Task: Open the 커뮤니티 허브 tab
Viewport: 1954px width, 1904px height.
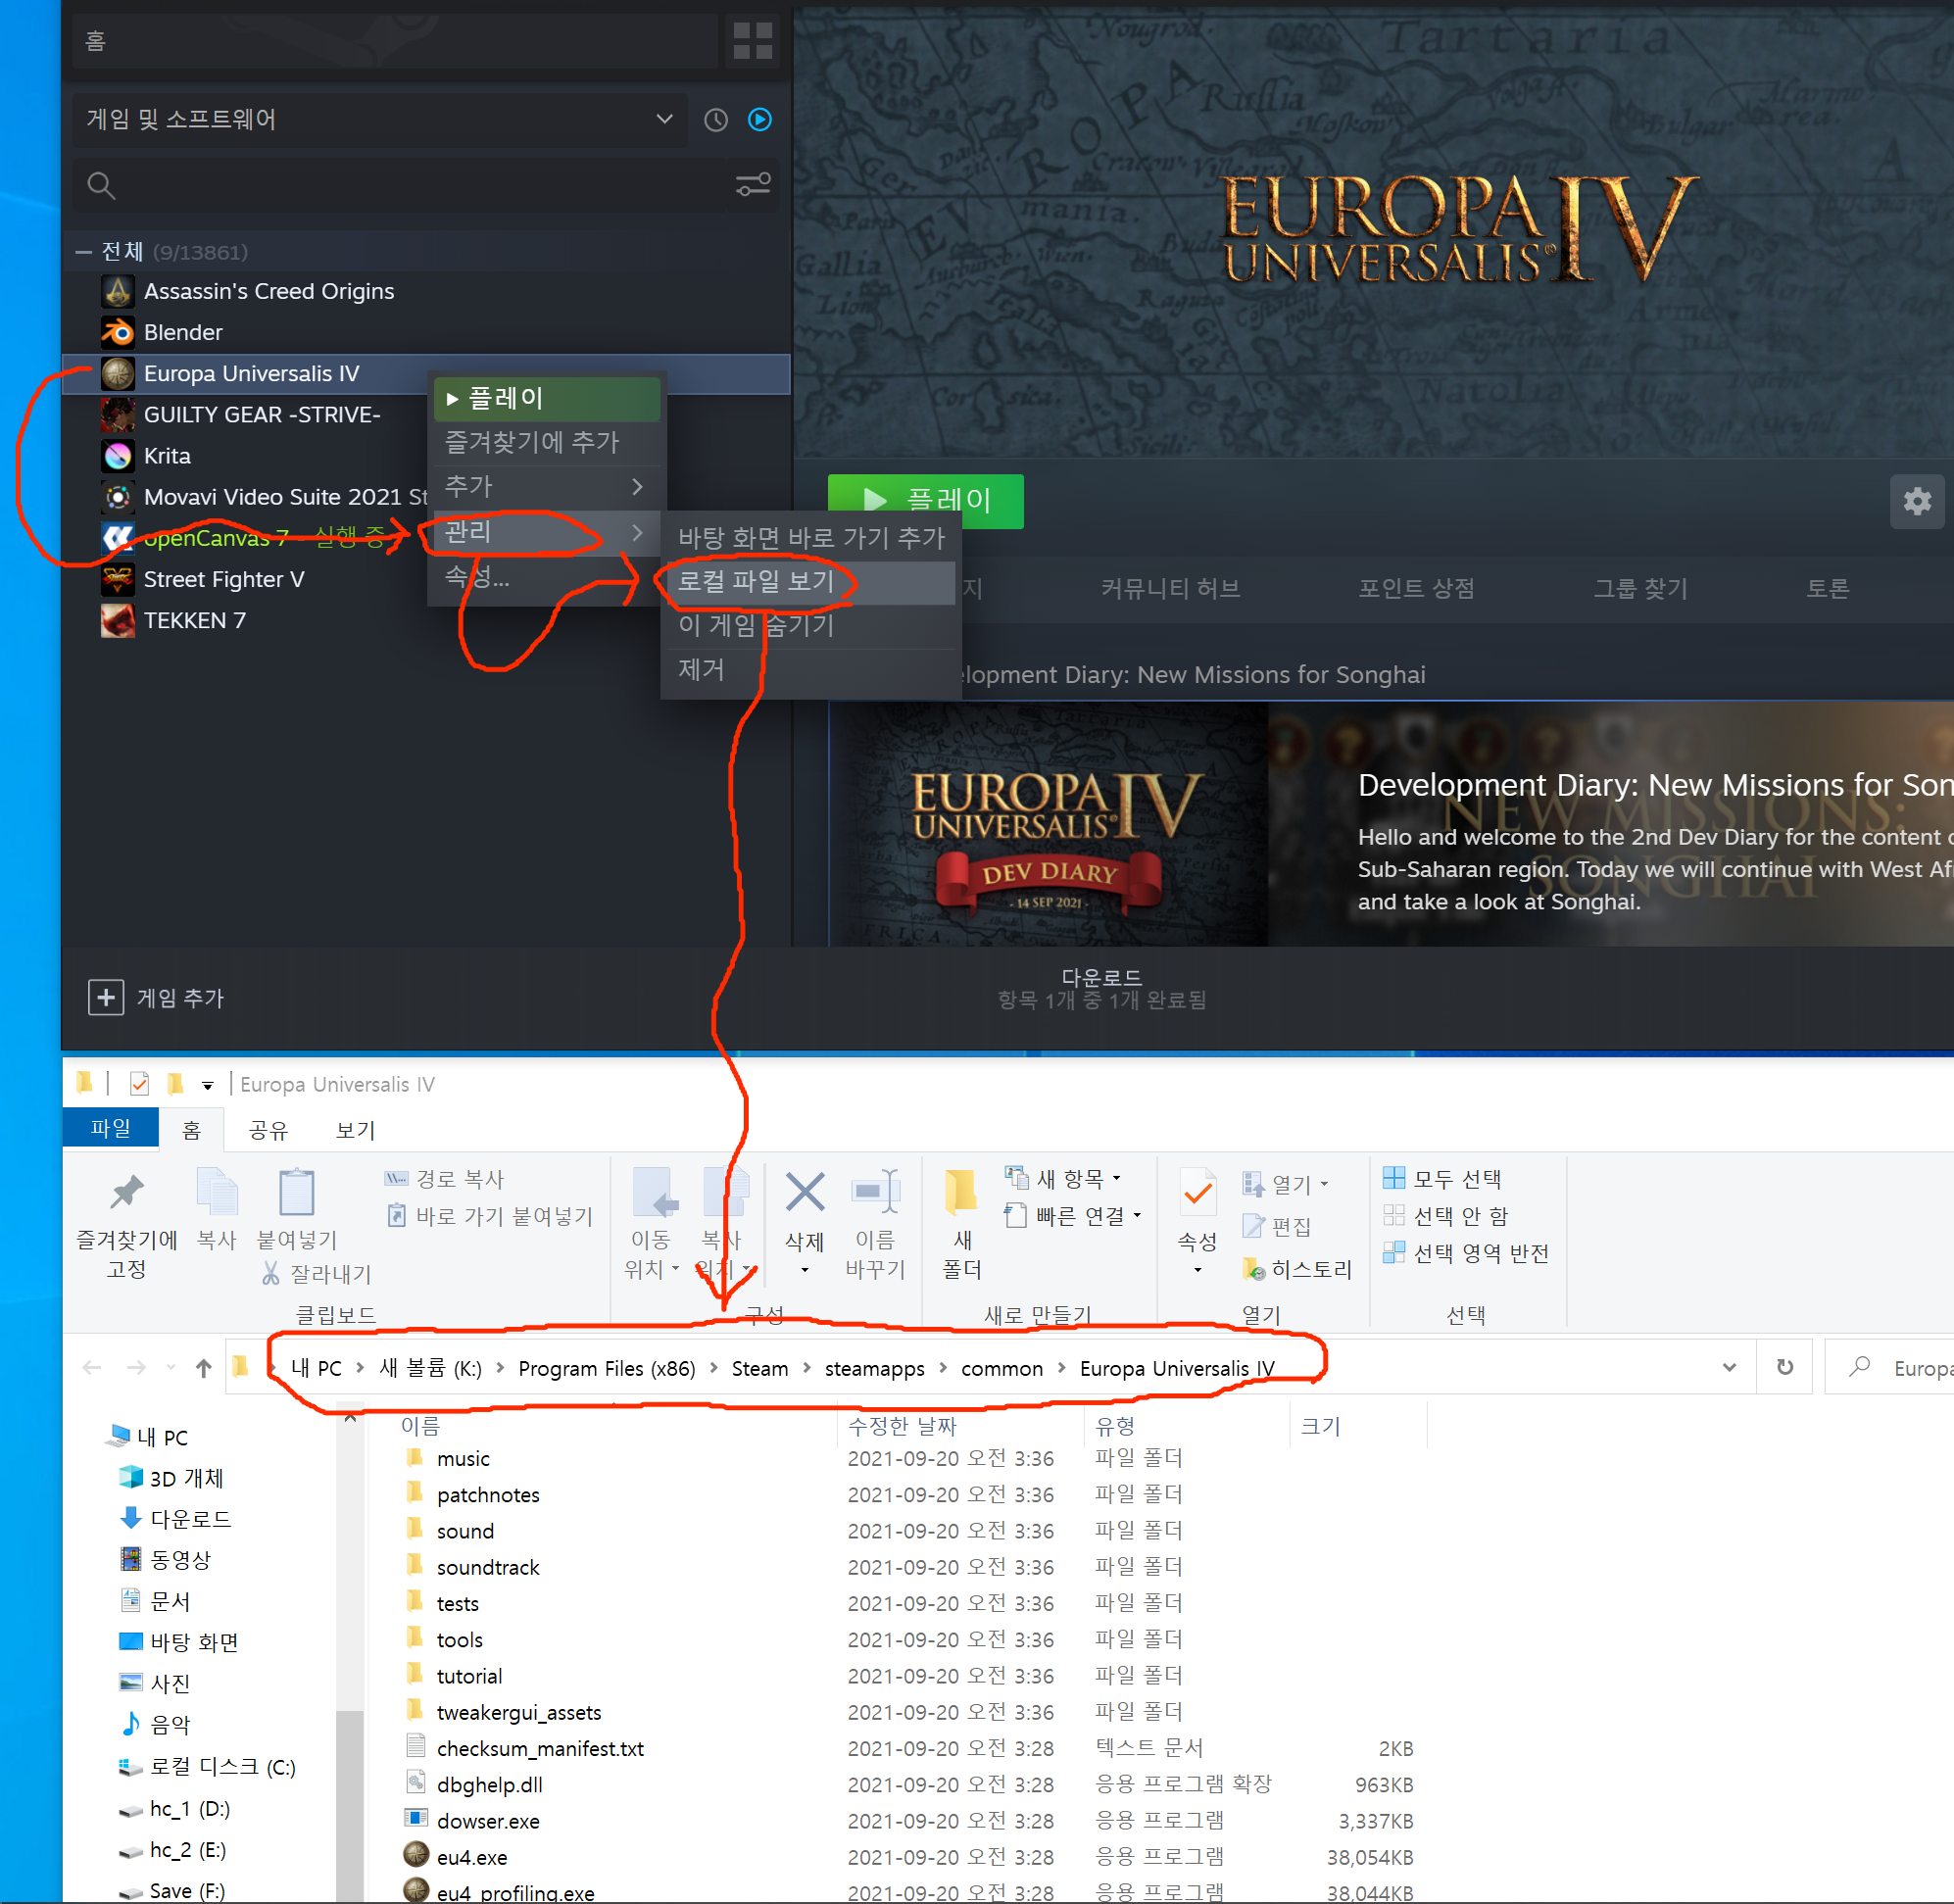Action: pyautogui.click(x=1170, y=588)
